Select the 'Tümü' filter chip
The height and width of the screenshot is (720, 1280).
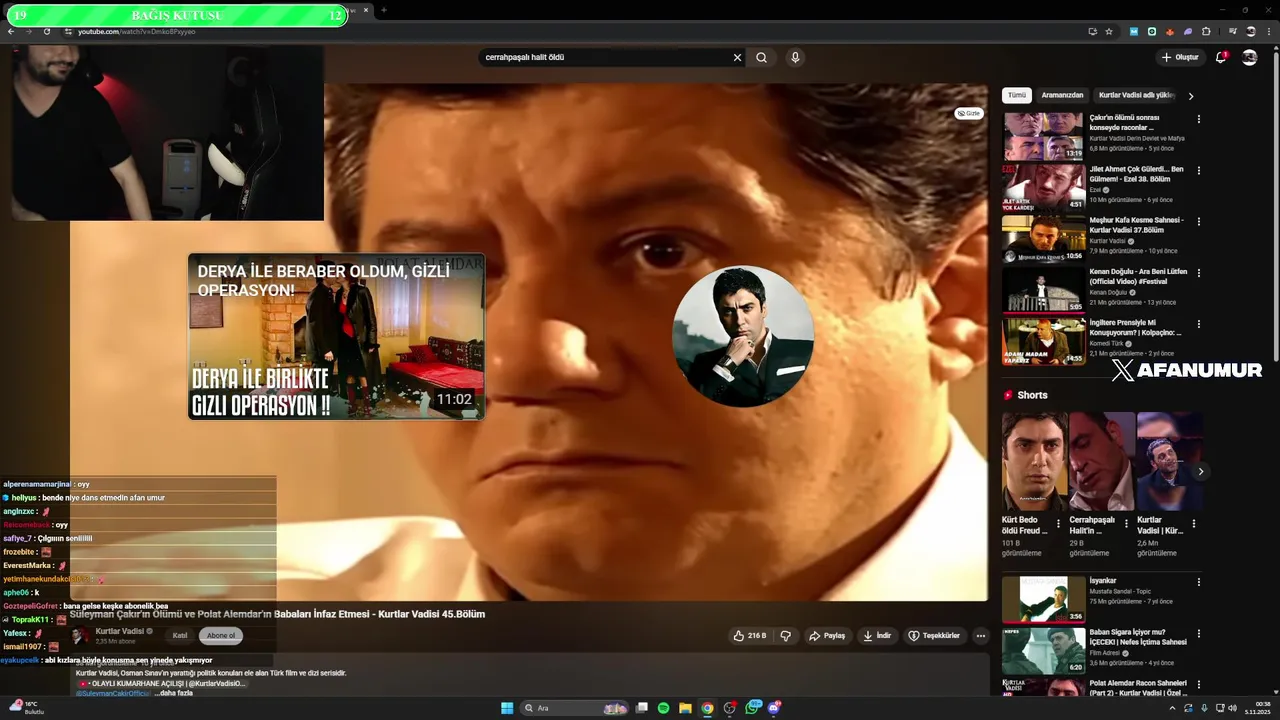coord(1016,95)
